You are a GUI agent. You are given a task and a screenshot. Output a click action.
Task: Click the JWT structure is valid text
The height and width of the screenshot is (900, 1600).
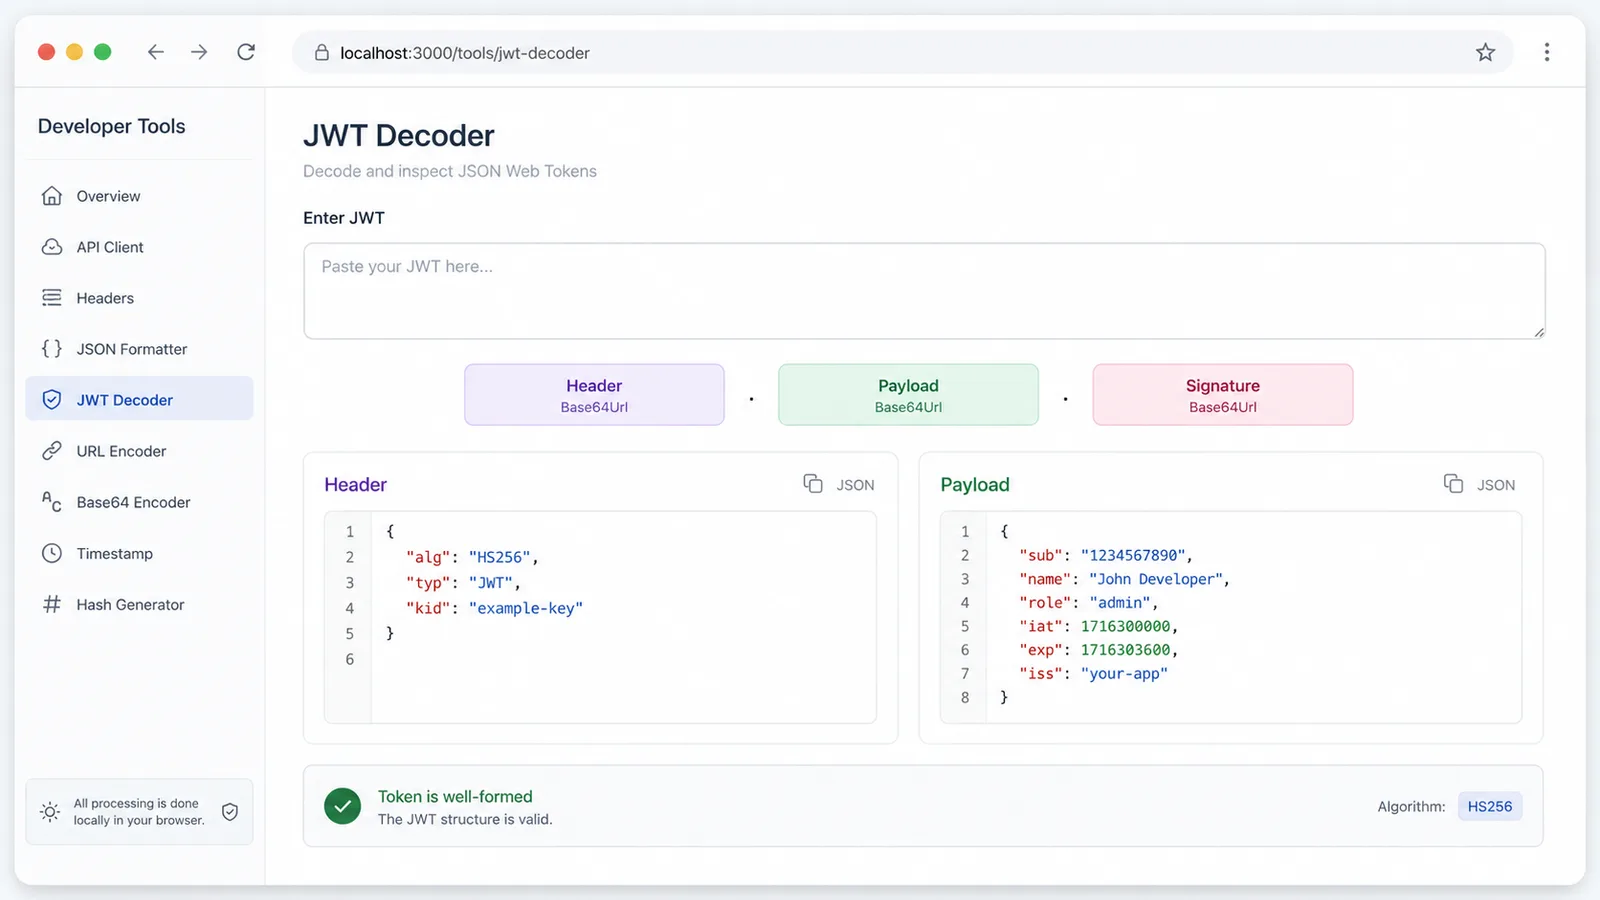point(465,819)
